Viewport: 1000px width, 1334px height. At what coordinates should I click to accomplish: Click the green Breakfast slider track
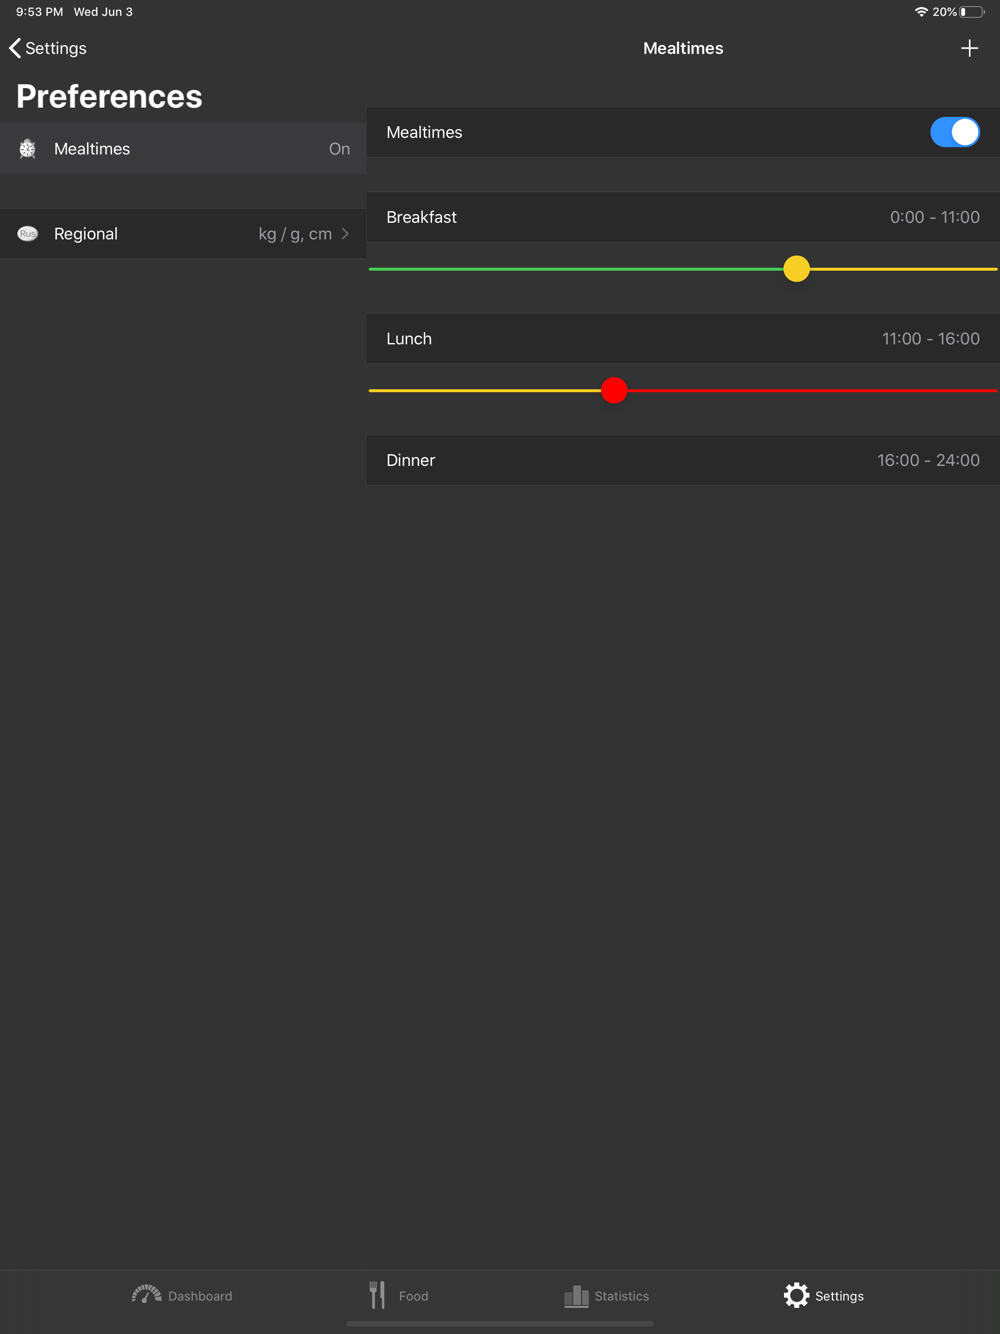(x=576, y=269)
